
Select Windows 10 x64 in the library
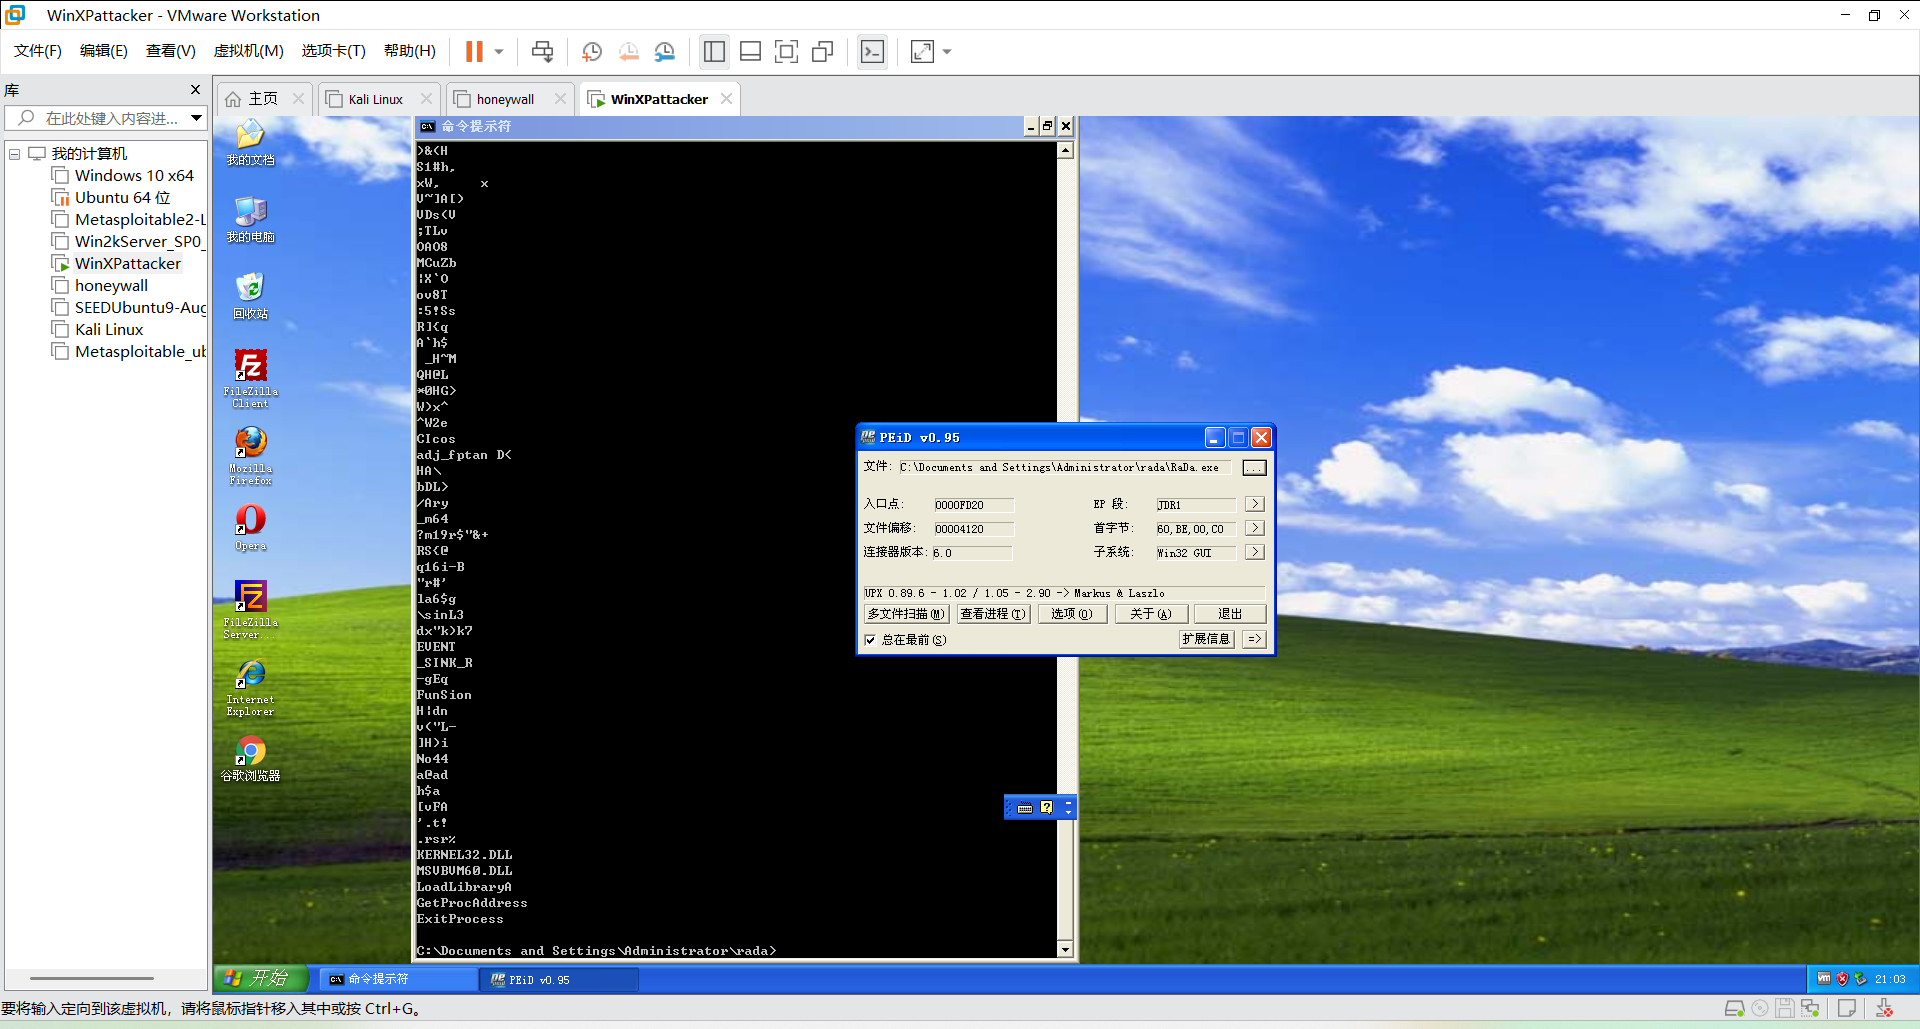pyautogui.click(x=134, y=176)
